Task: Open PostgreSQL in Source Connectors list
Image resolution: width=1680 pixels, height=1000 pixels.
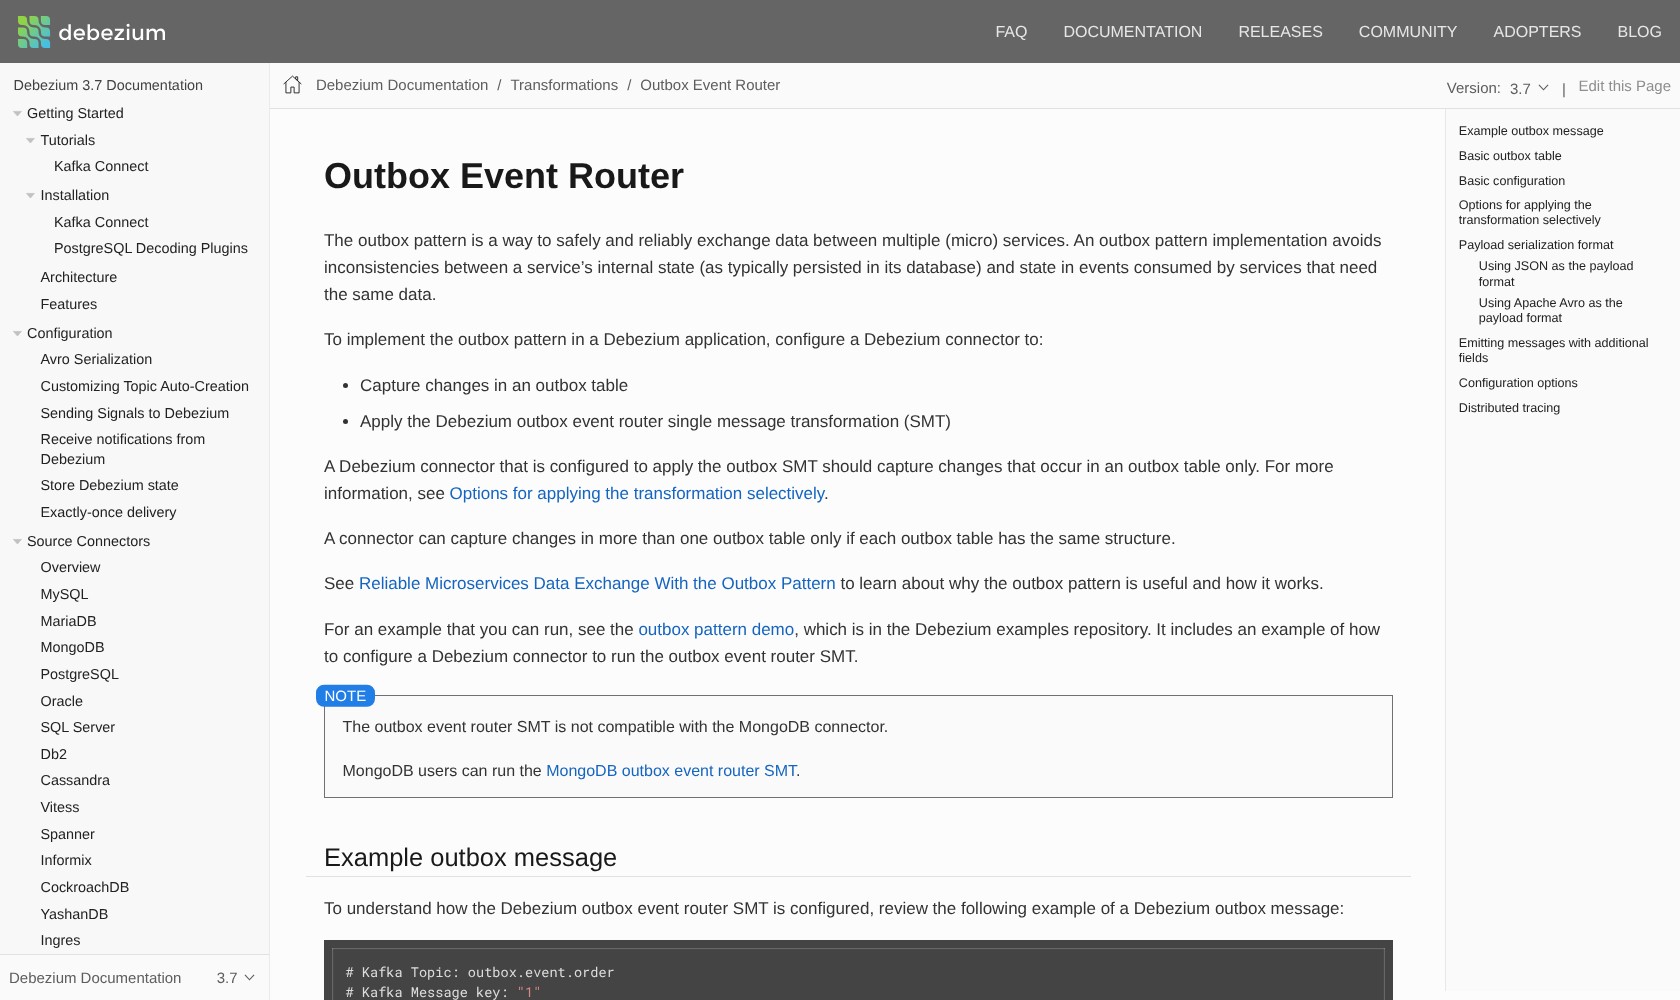Action: (x=79, y=674)
